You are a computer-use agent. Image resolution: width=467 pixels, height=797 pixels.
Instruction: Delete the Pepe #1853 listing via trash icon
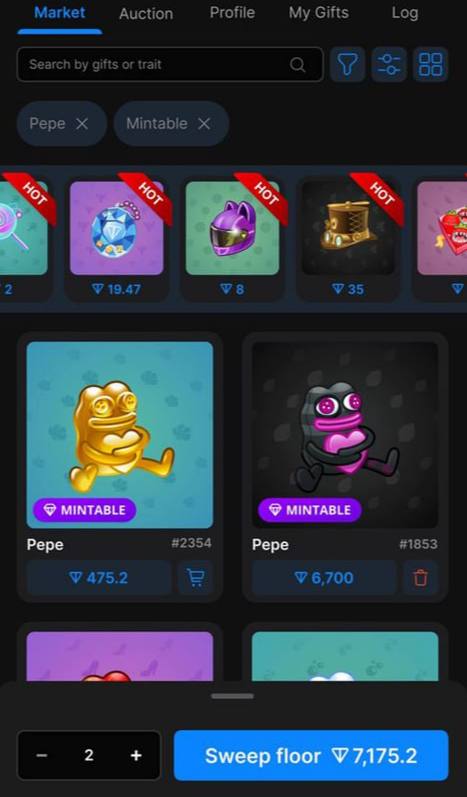pyautogui.click(x=420, y=578)
